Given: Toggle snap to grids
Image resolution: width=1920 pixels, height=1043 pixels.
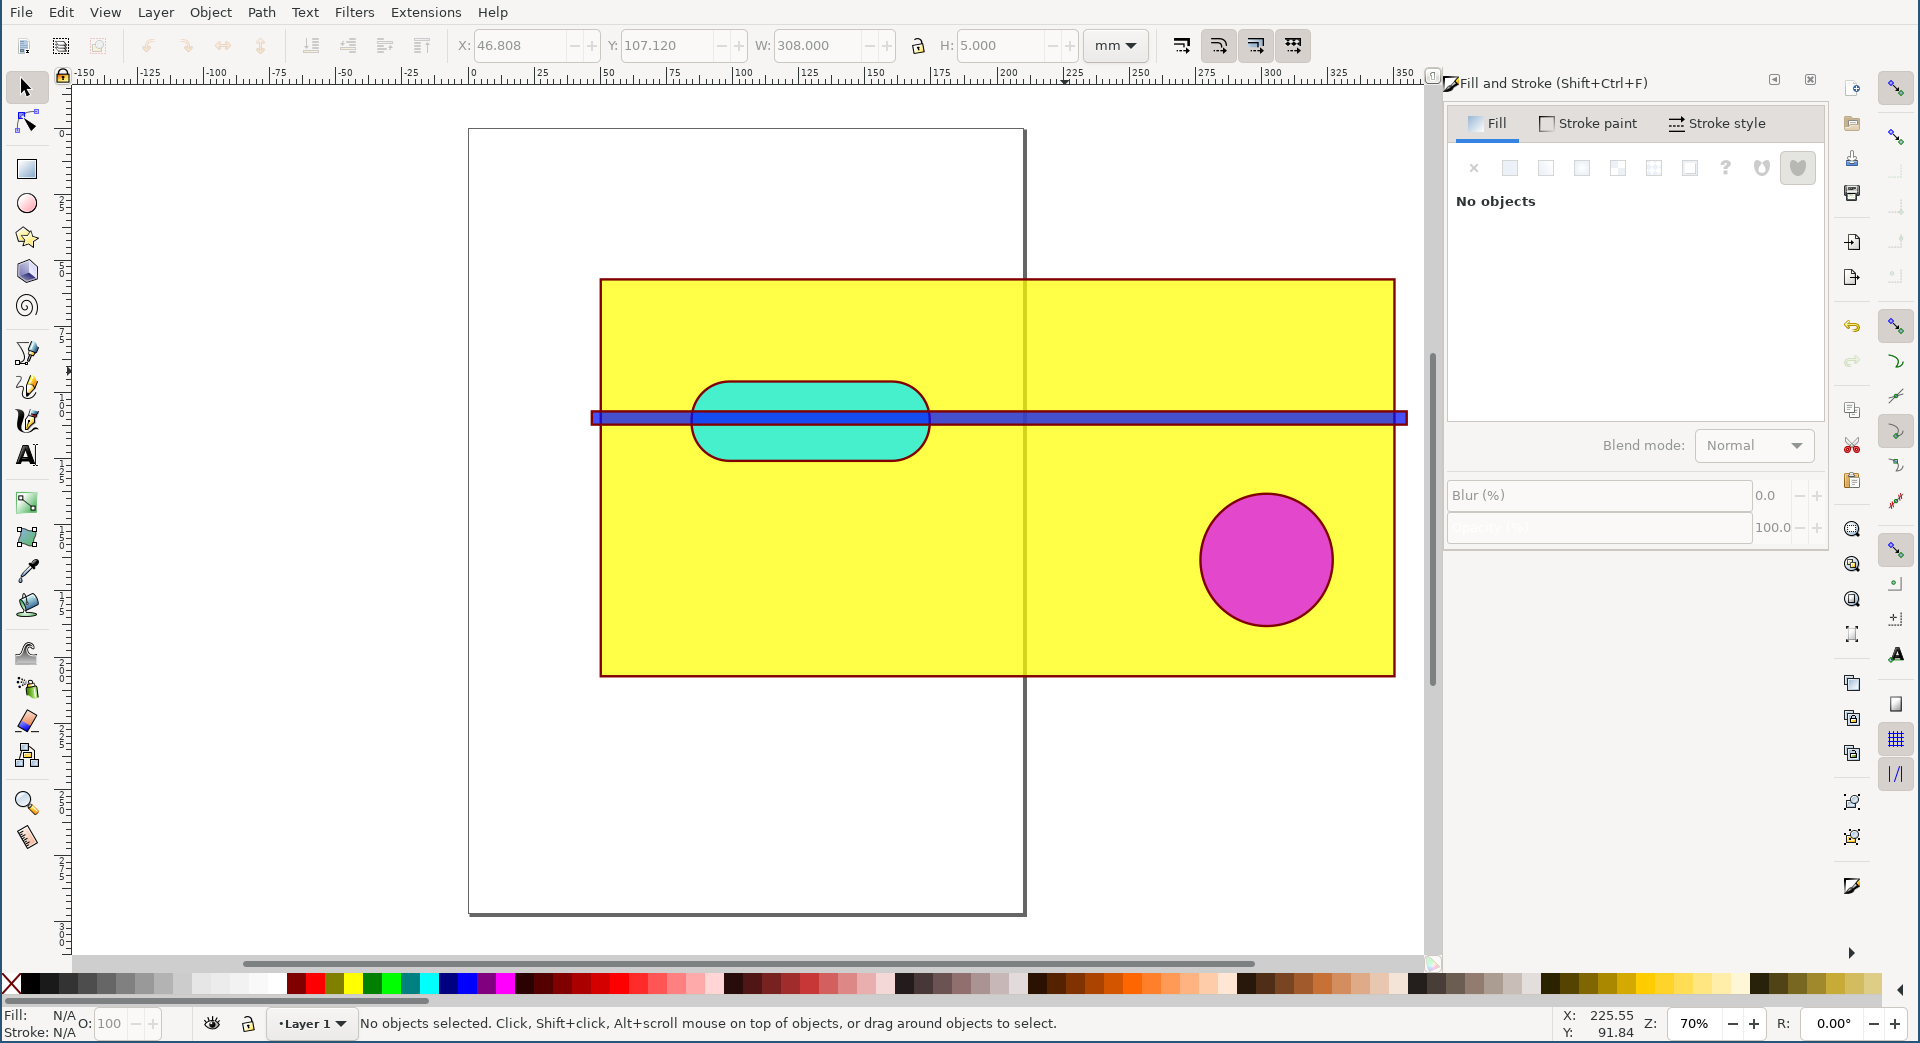Looking at the screenshot, I should pos(1896,739).
